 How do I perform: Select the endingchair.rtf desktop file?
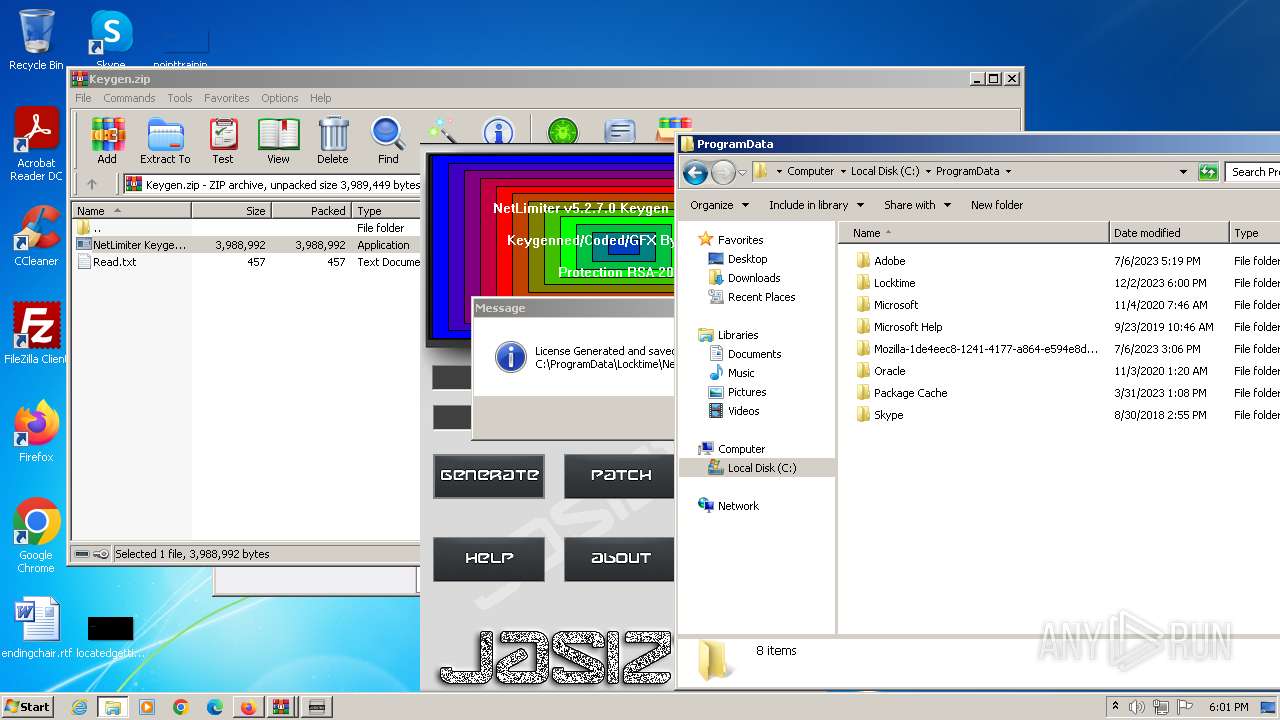tap(37, 628)
